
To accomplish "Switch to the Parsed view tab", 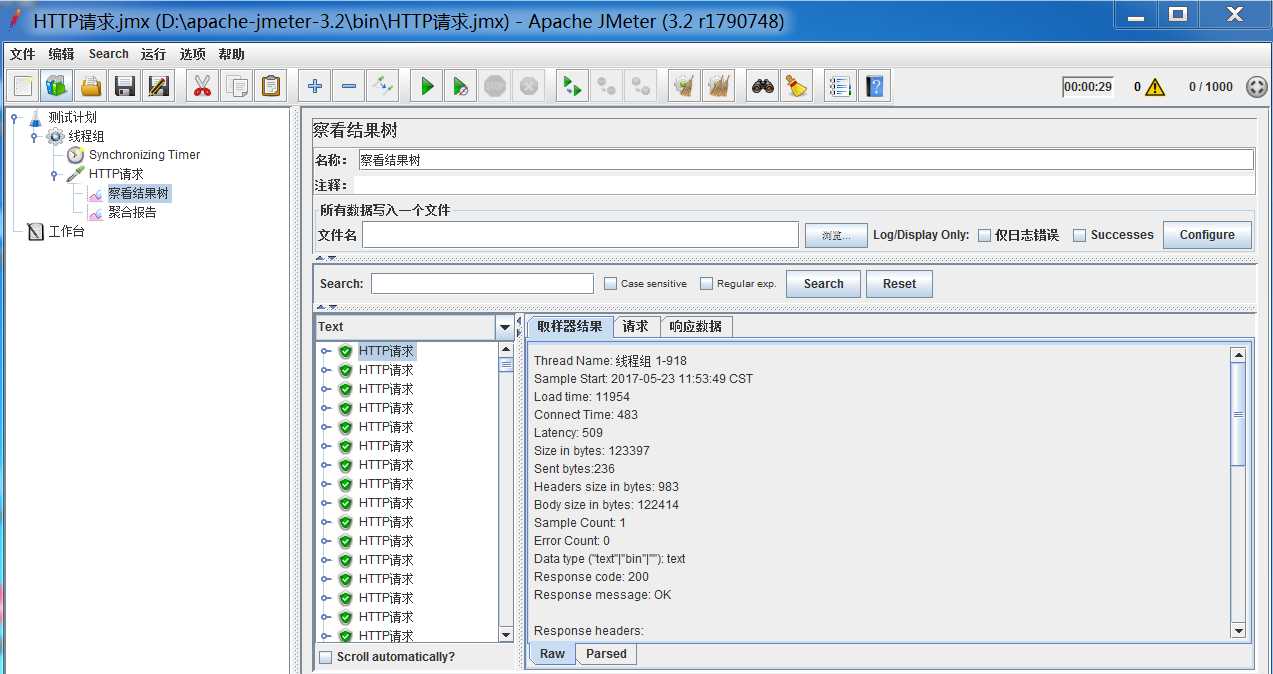I will (607, 654).
